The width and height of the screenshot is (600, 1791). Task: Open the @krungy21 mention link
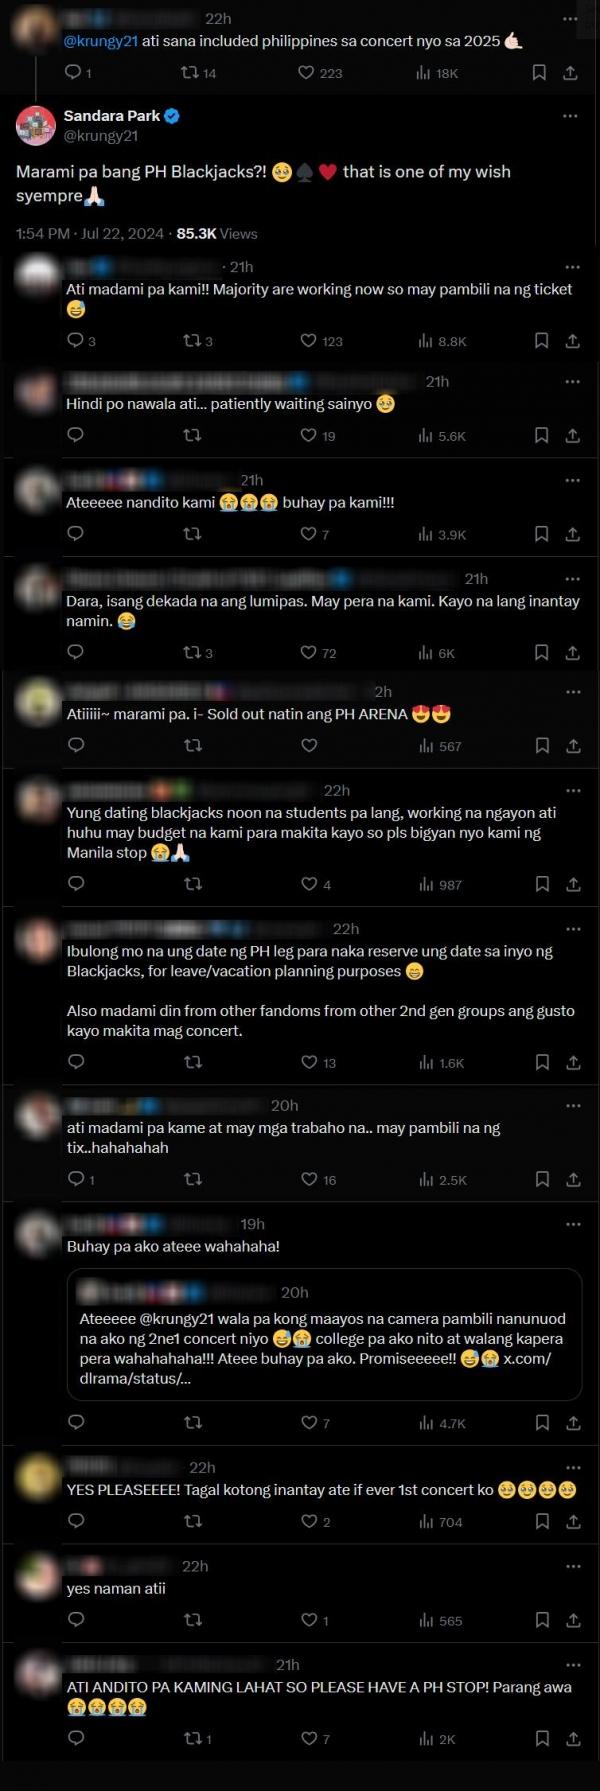click(x=100, y=41)
